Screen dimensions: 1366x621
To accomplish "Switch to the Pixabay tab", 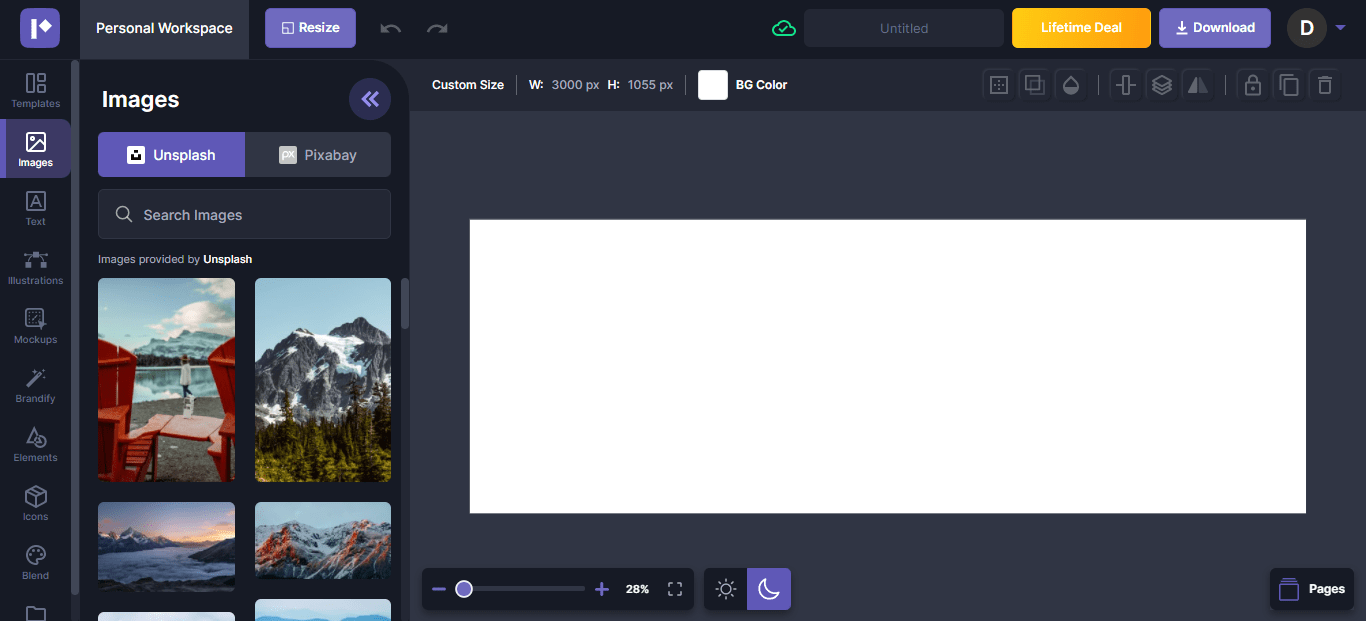I will point(318,155).
